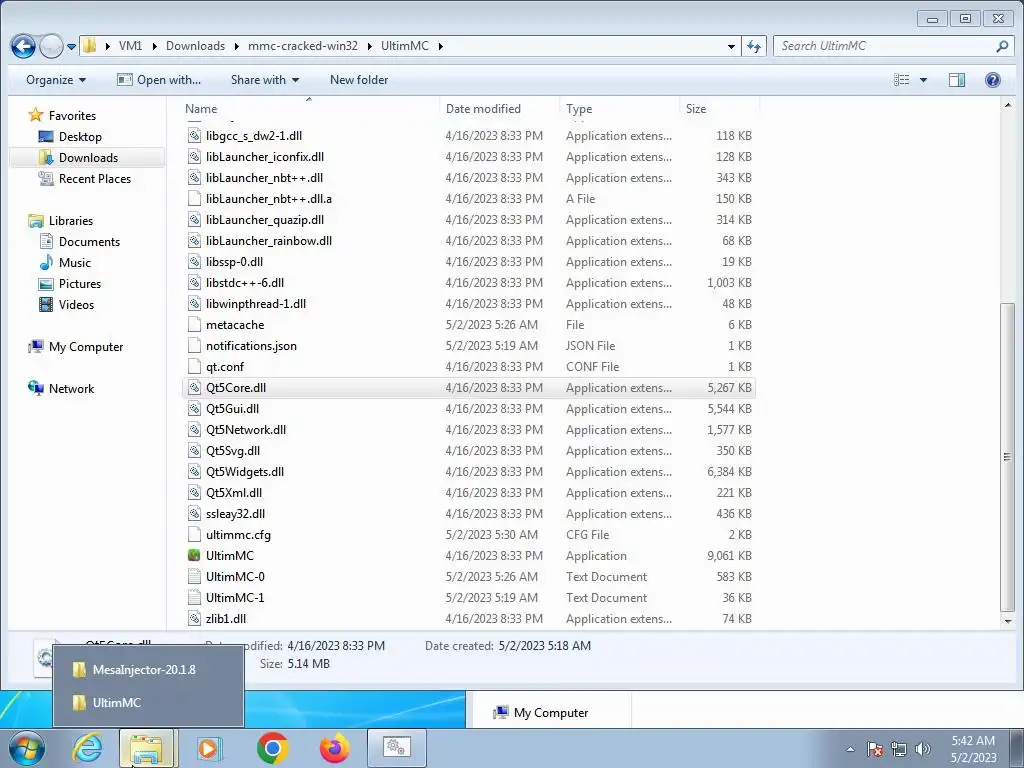Launch Windows Media Player from taskbar

210,748
